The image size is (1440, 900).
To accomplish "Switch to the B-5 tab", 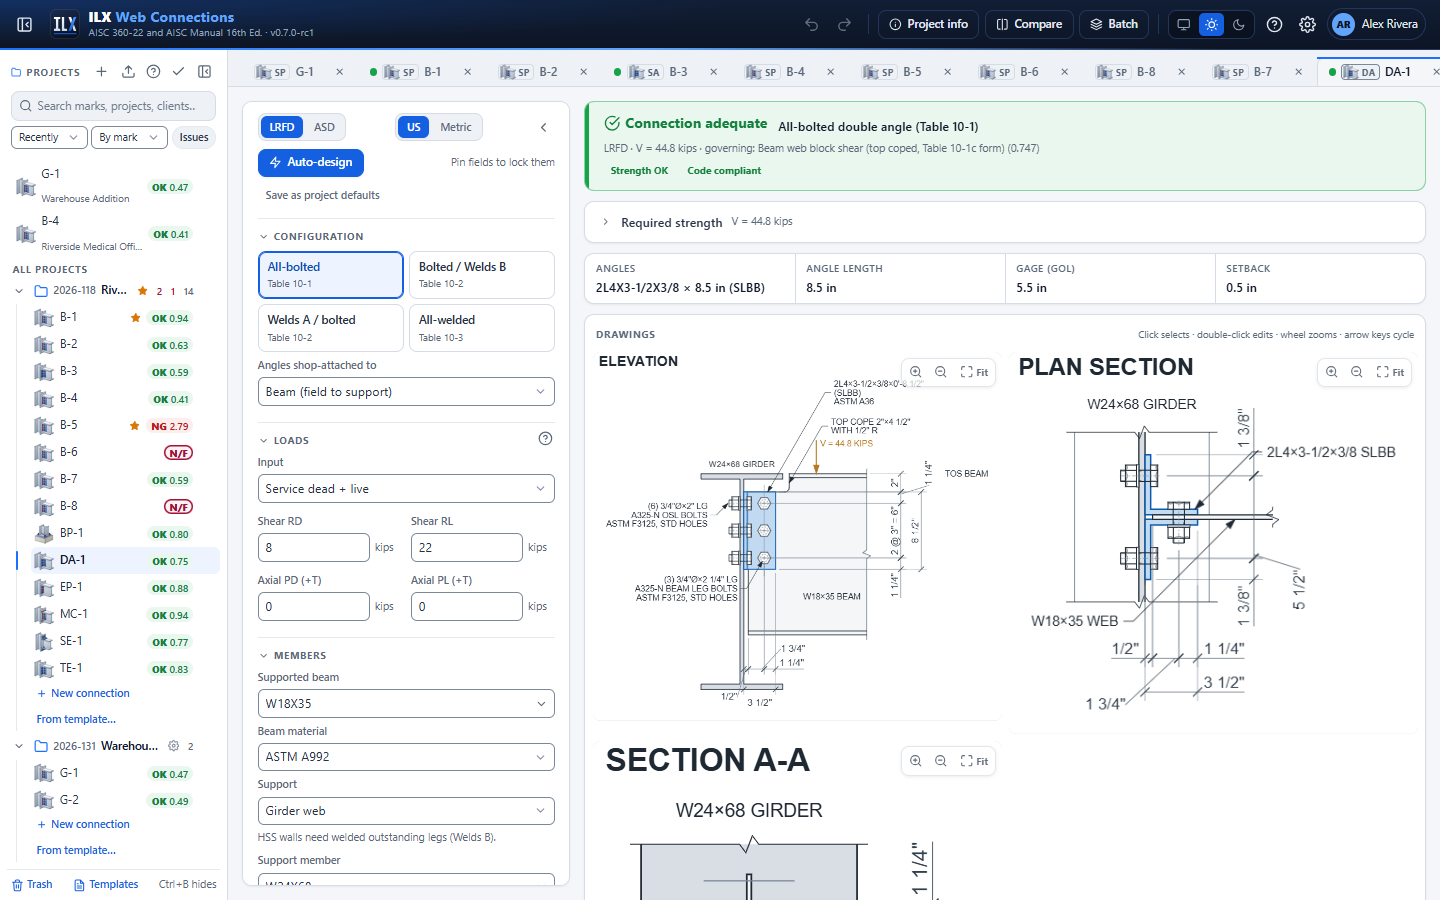I will point(902,72).
